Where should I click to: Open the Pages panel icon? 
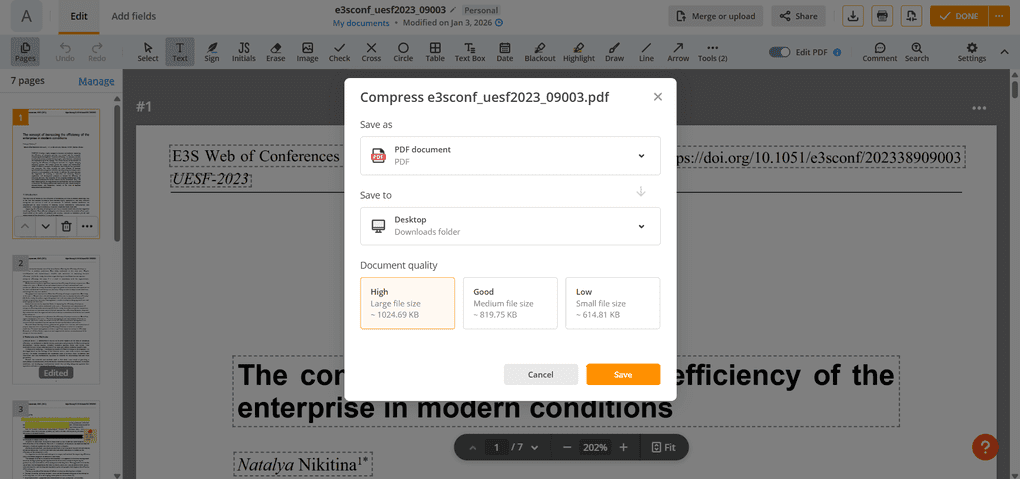[25, 51]
